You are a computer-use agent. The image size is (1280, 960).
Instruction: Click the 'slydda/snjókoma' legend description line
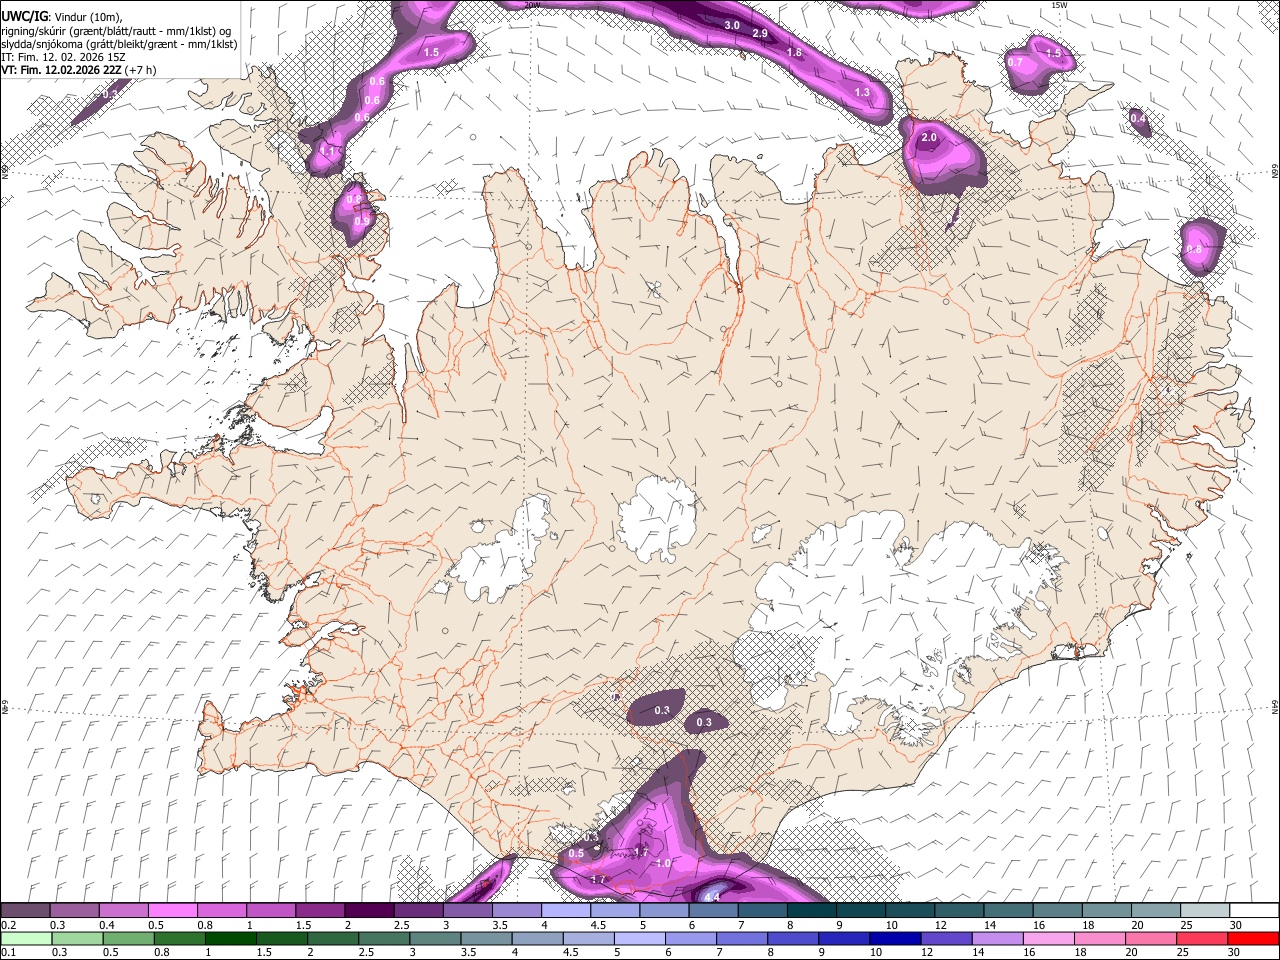tap(119, 44)
